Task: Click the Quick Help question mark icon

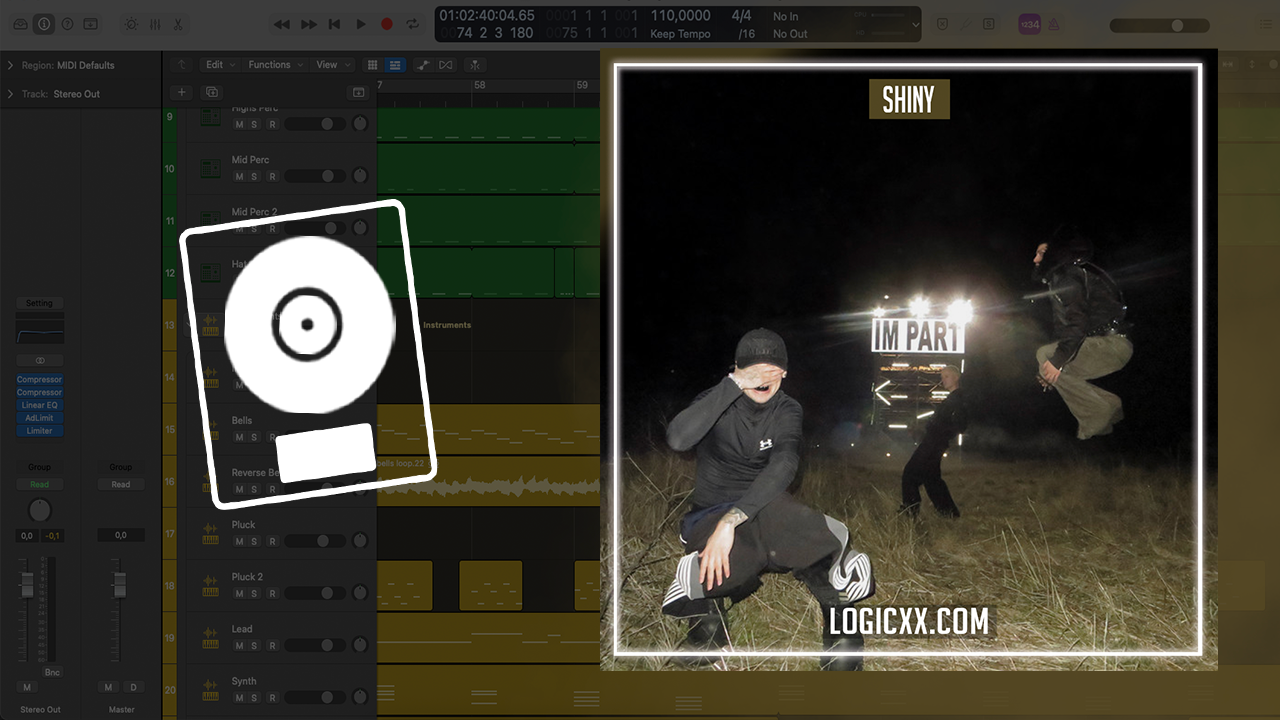Action: (67, 24)
